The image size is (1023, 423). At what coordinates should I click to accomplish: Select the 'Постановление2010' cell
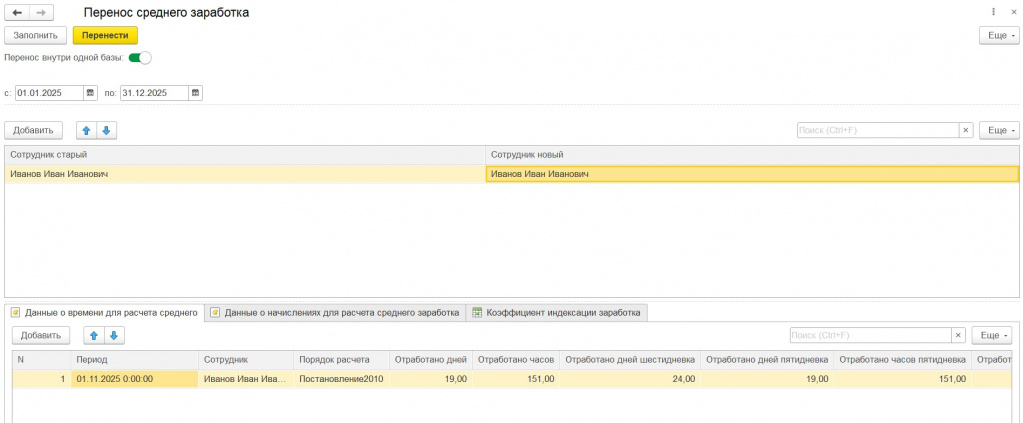[x=341, y=379]
